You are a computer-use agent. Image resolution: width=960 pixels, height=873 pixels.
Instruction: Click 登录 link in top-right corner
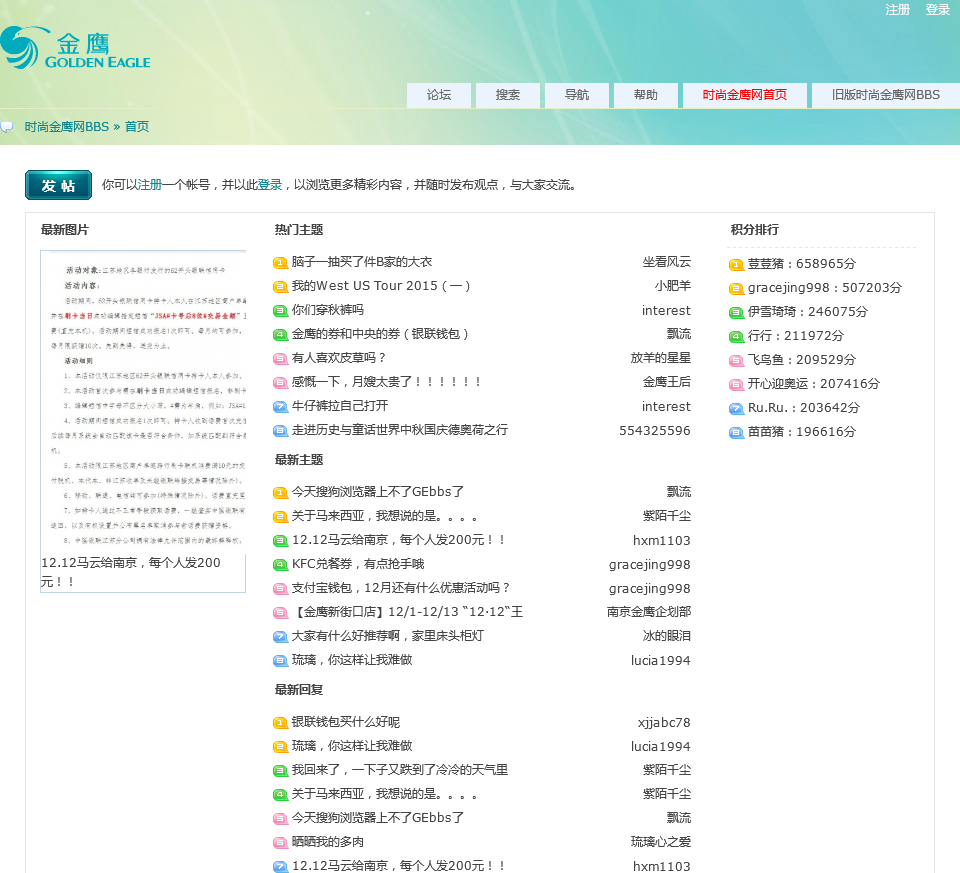(937, 10)
